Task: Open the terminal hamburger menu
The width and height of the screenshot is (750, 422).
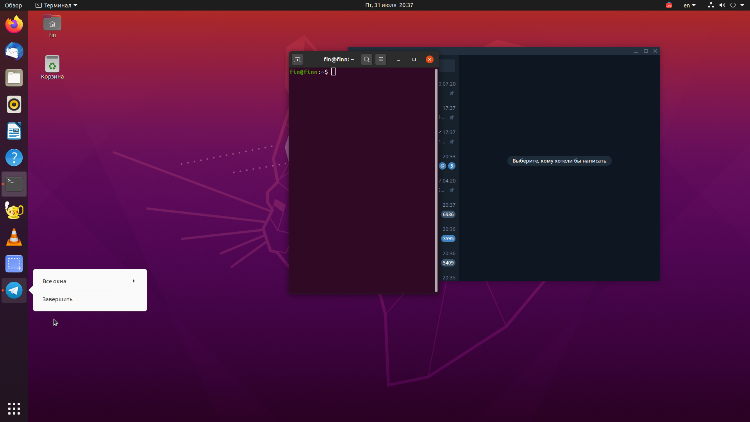Action: coord(380,59)
